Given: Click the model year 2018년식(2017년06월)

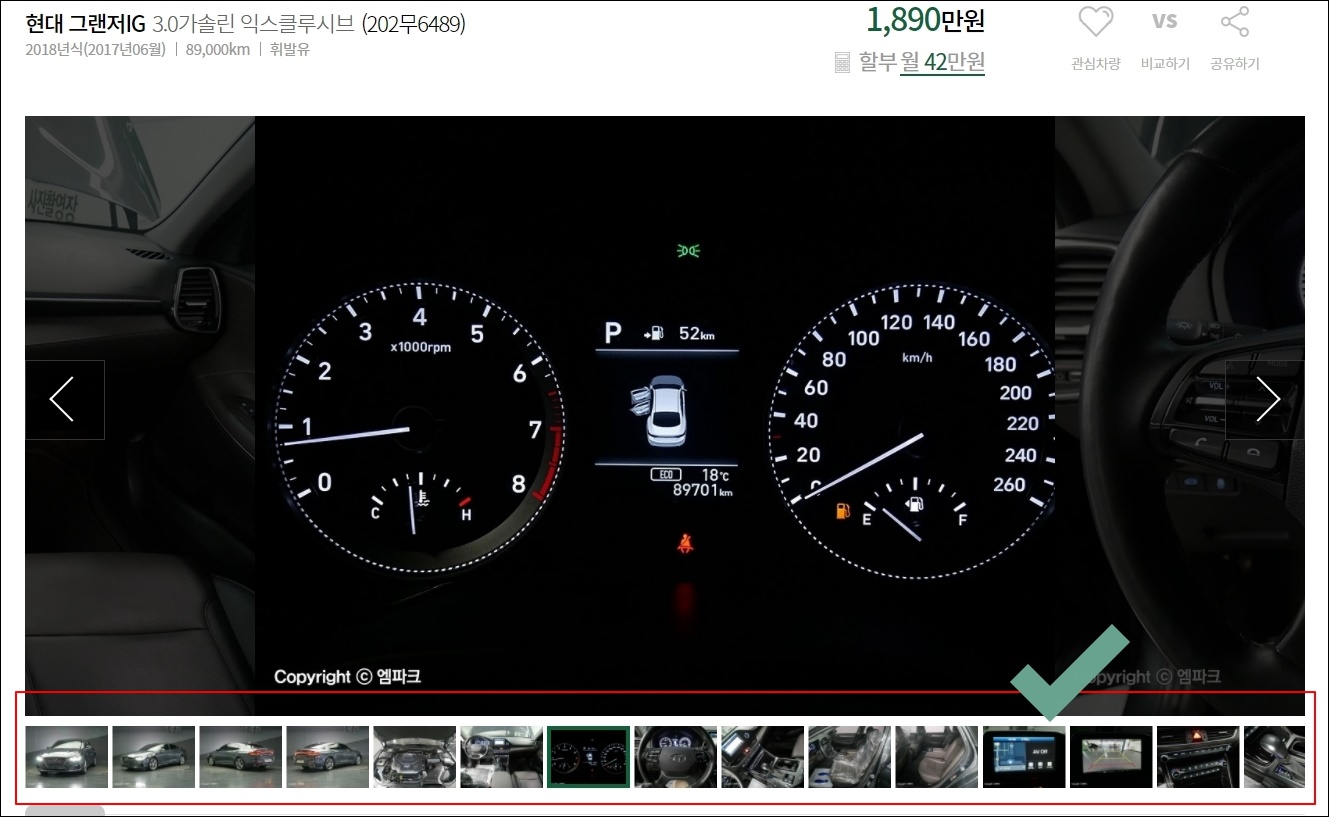Looking at the screenshot, I should (x=96, y=49).
